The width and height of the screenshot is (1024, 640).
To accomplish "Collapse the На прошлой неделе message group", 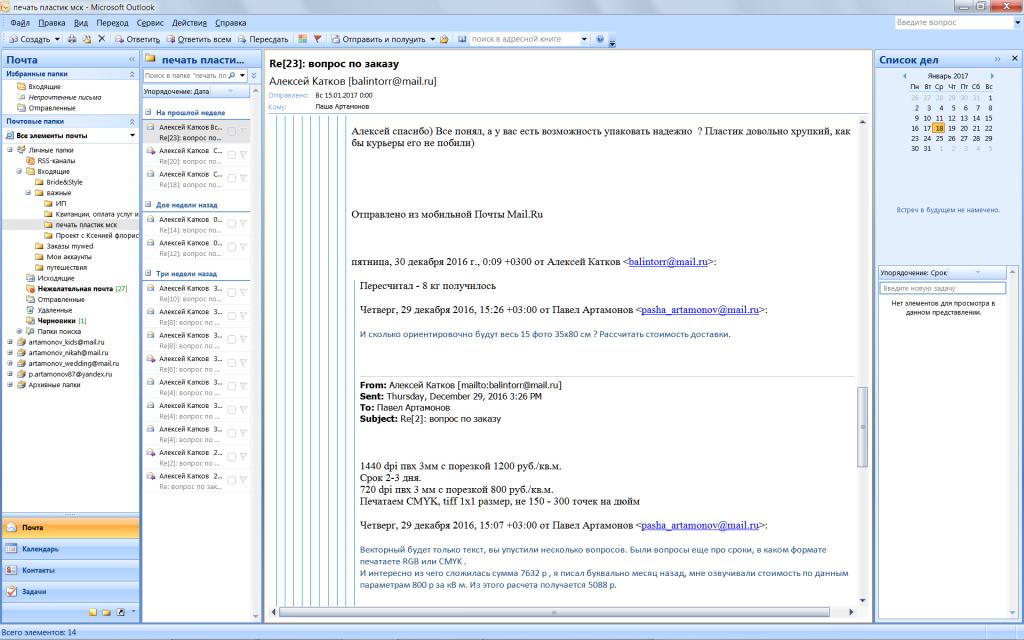I will point(148,112).
